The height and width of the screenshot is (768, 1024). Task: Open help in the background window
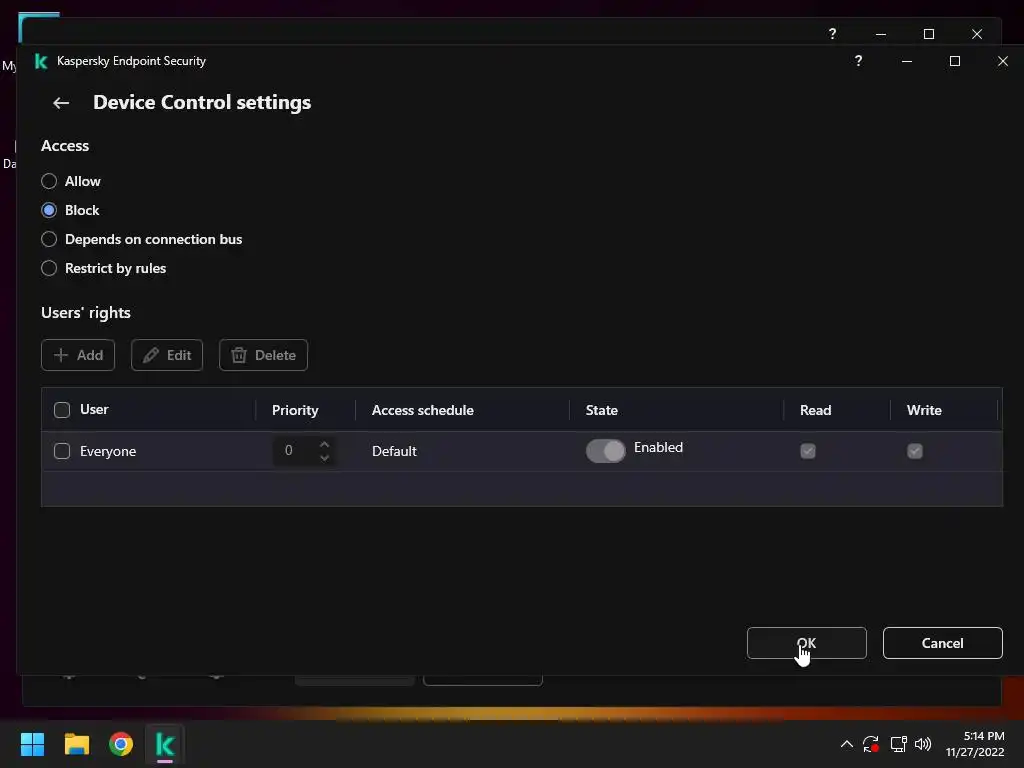point(832,33)
